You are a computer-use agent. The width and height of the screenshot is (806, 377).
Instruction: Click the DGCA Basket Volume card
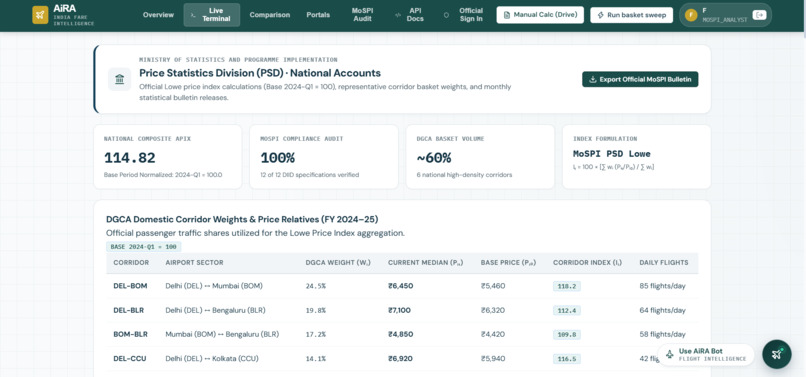click(x=480, y=157)
